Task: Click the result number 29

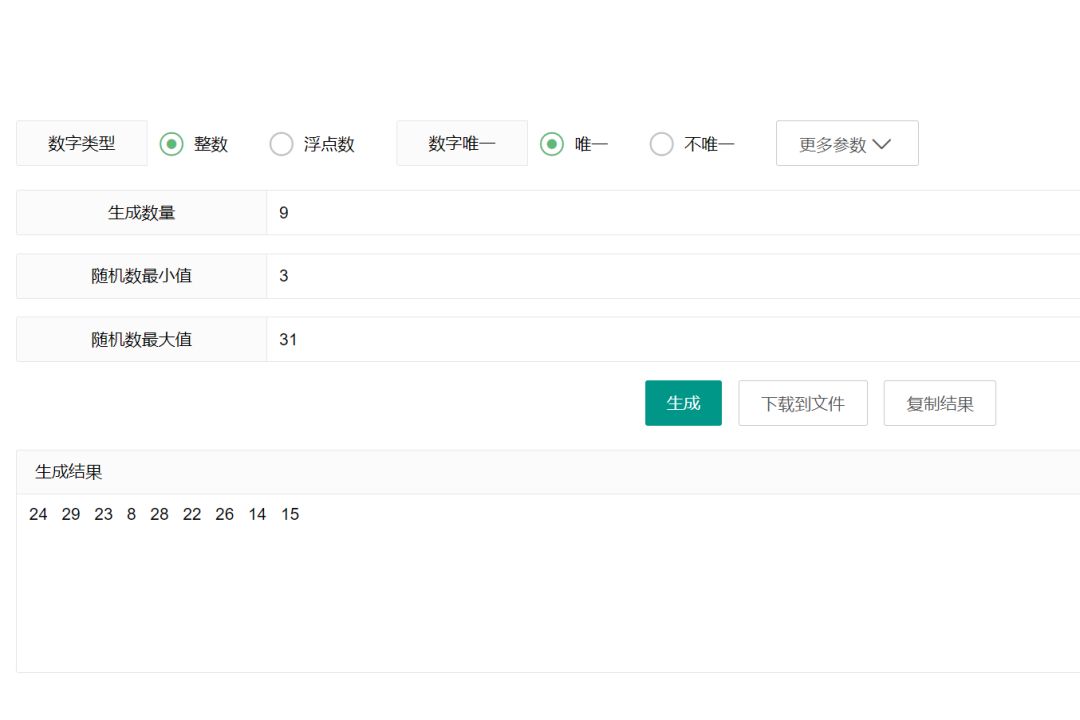Action: click(x=71, y=515)
